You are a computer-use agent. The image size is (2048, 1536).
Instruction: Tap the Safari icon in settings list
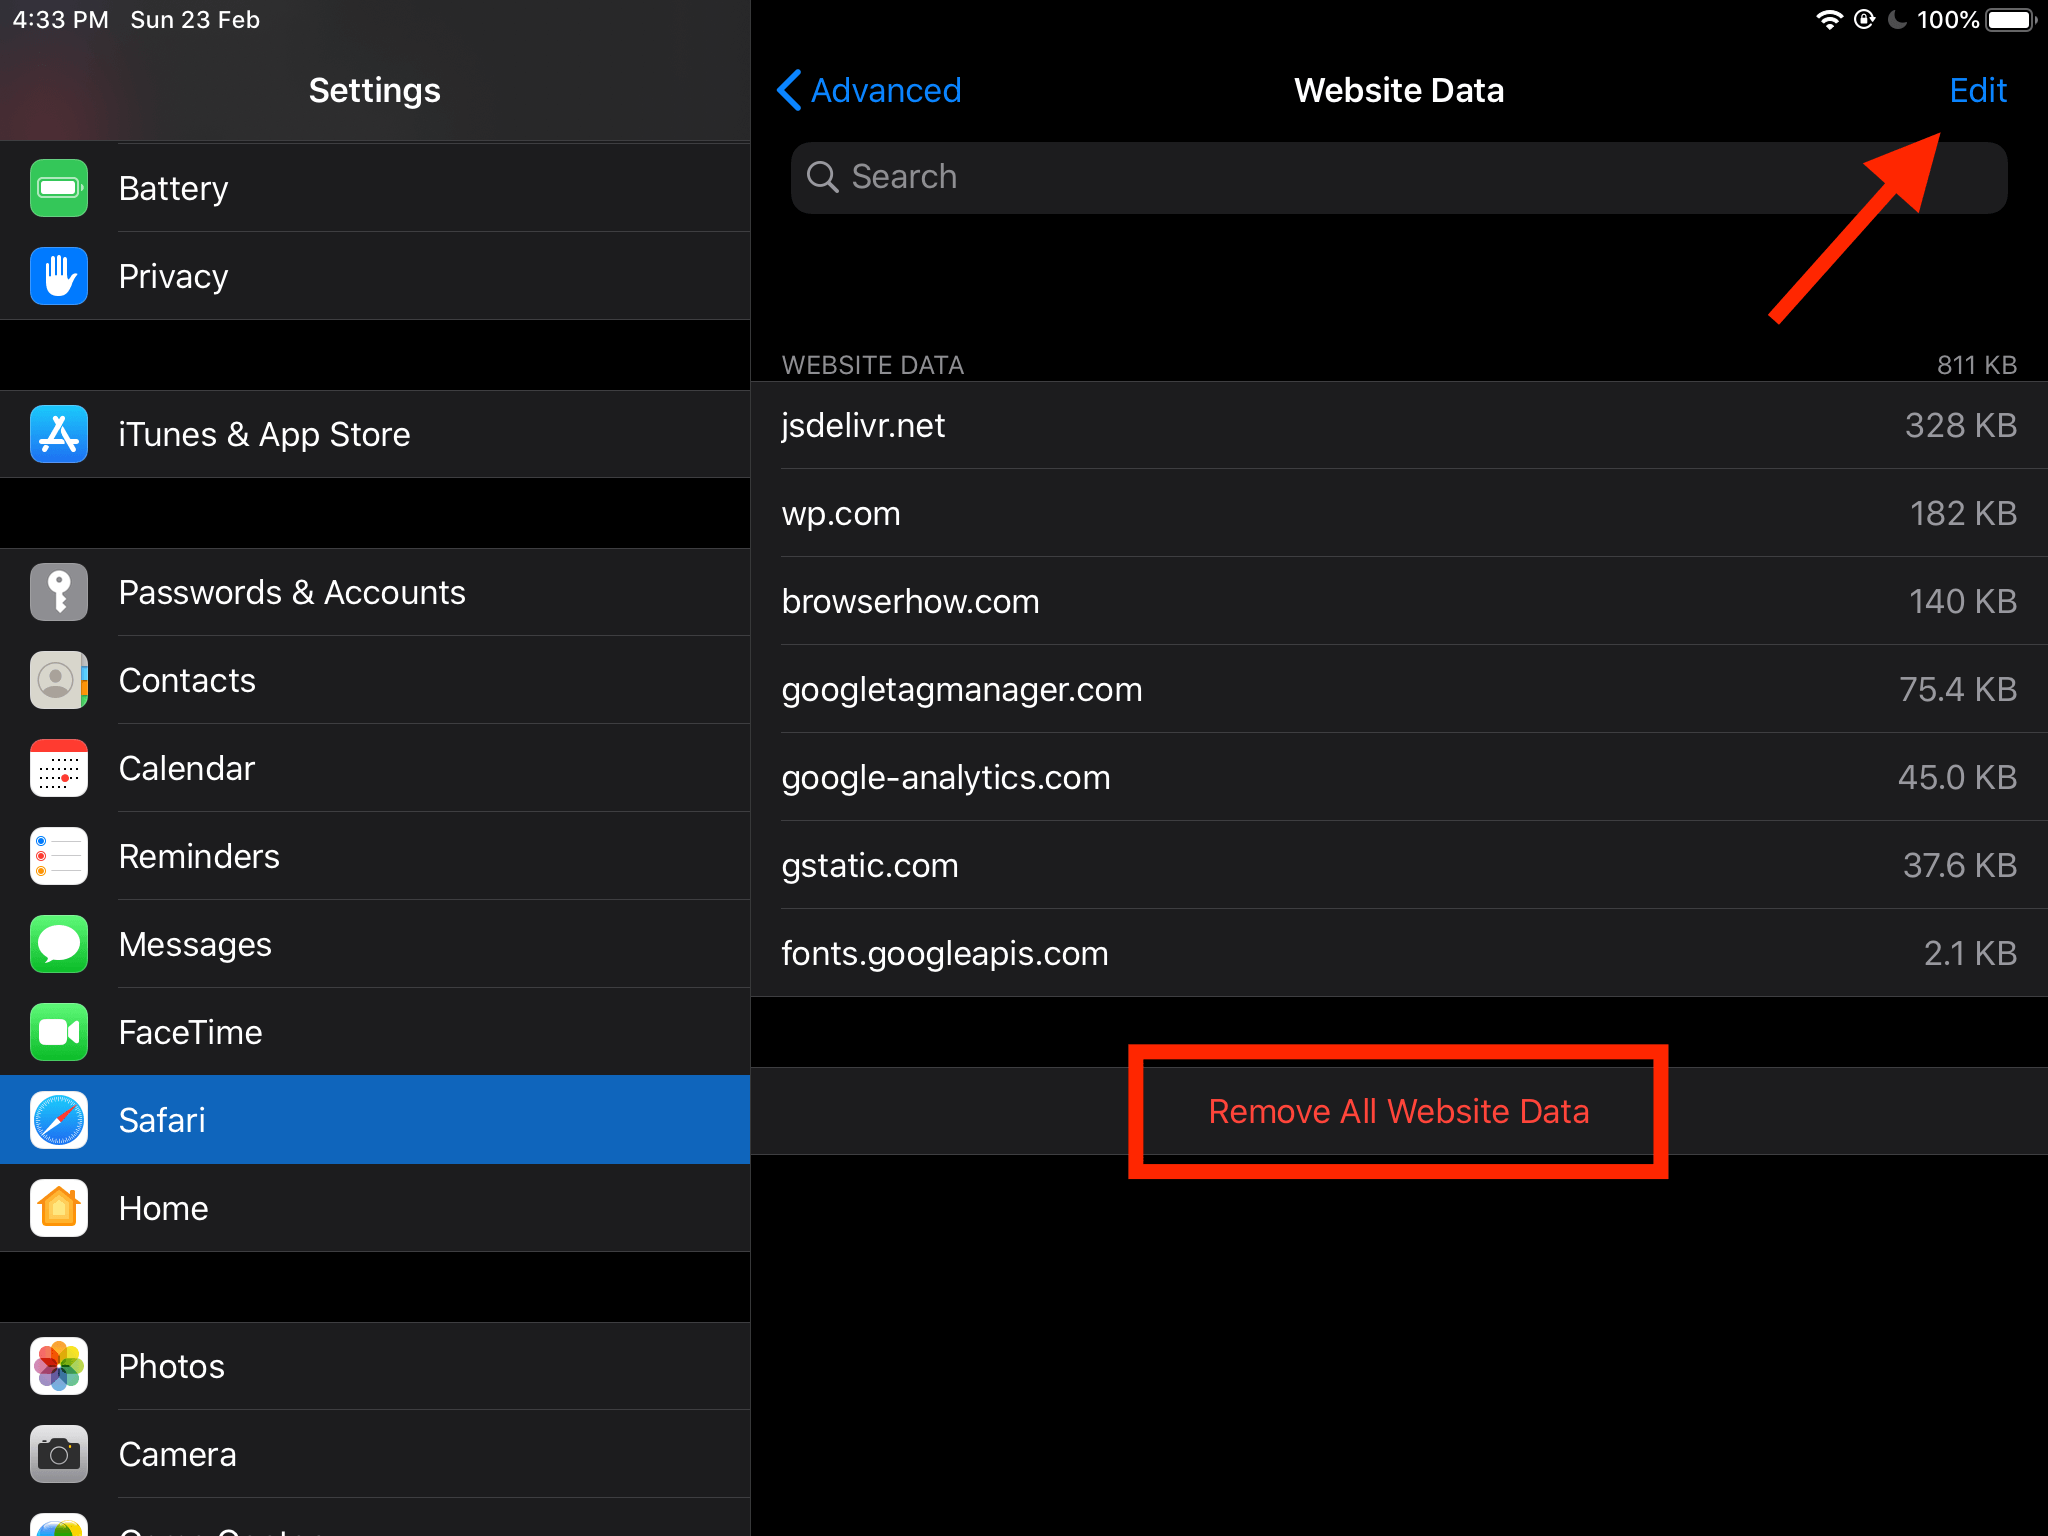click(x=60, y=1120)
